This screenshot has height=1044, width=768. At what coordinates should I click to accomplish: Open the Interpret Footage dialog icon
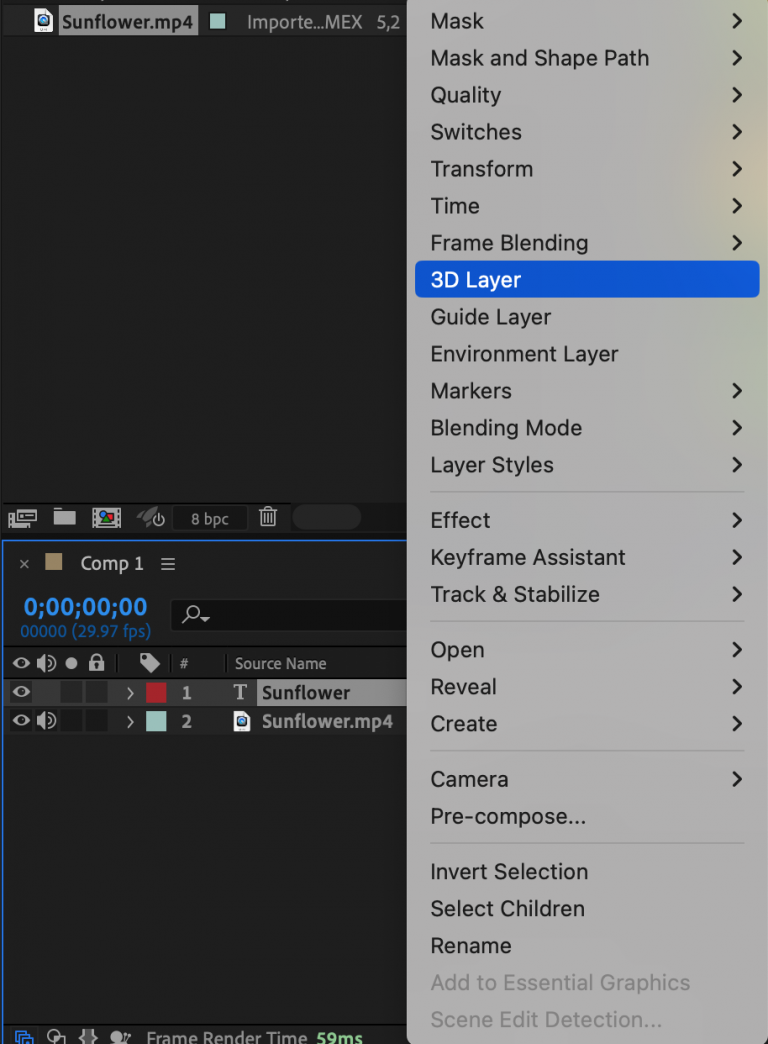pyautogui.click(x=22, y=518)
